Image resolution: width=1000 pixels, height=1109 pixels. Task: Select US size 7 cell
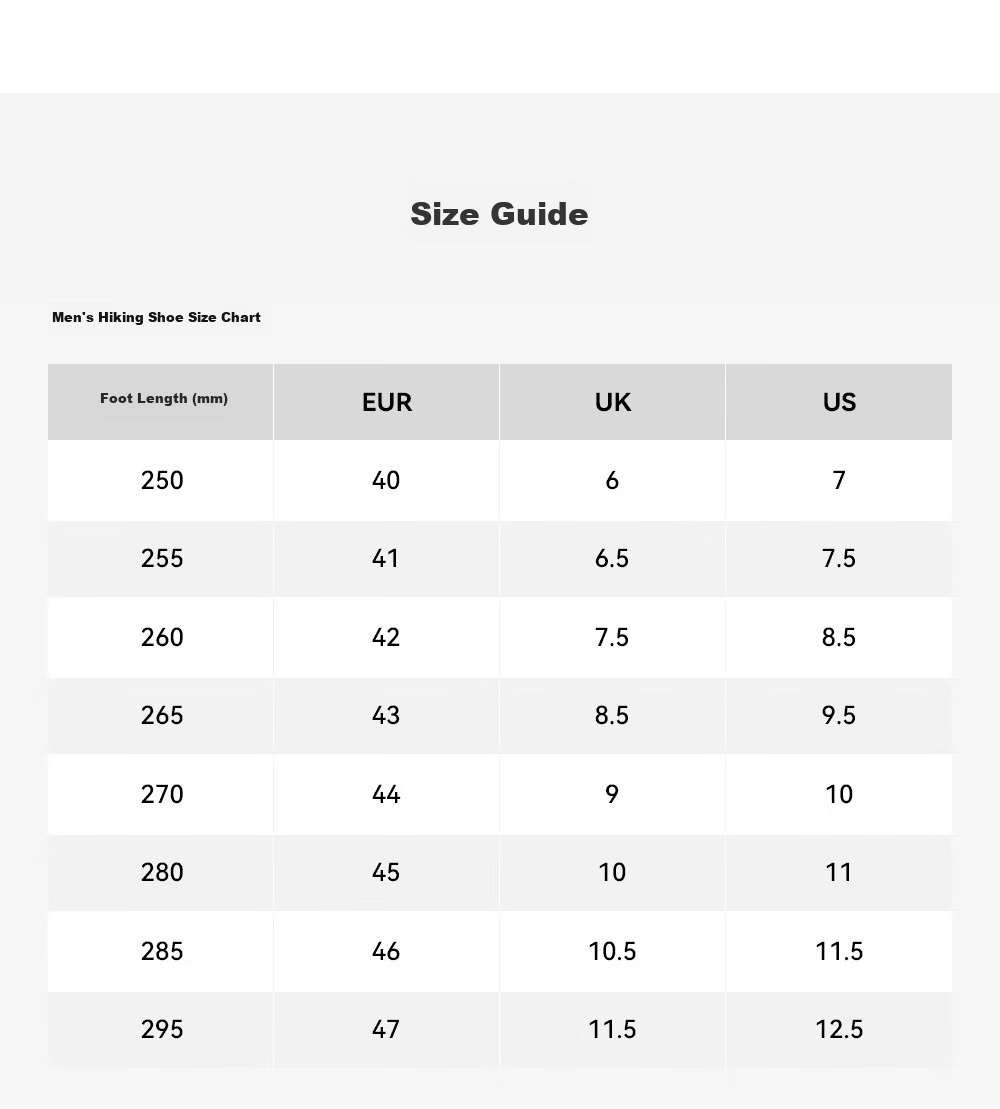[x=839, y=480]
